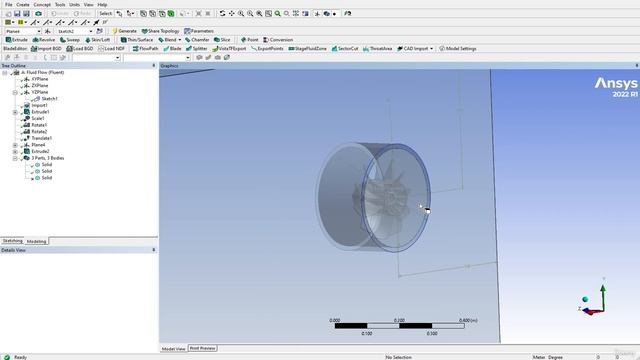Click the Revolve tool
Image resolution: width=640 pixels, height=360 pixels.
[44, 40]
